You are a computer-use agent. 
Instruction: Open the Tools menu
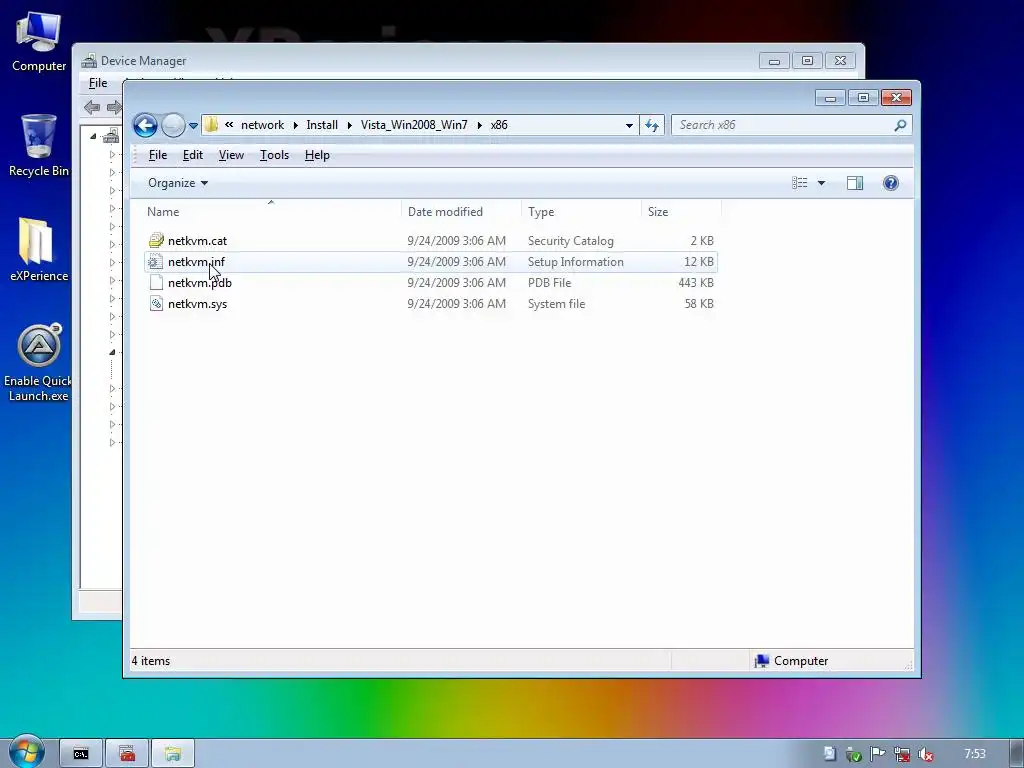tap(274, 155)
